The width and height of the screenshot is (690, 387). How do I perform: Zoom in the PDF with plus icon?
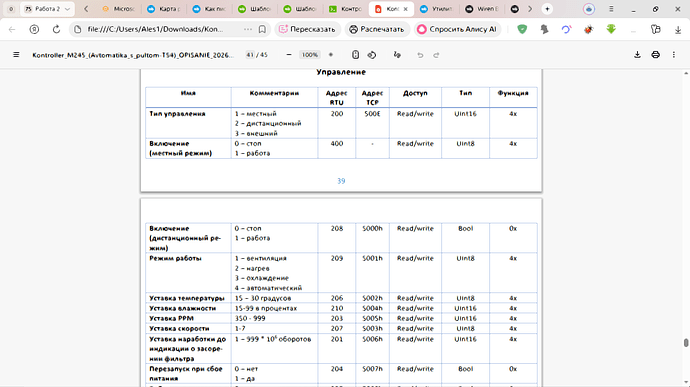coord(331,55)
